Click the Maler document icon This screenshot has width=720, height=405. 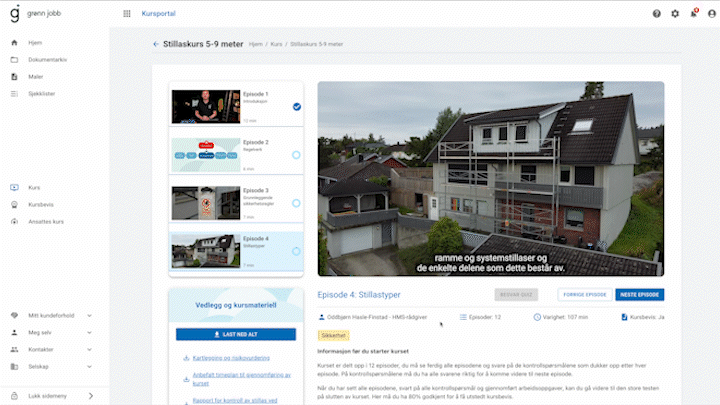pyautogui.click(x=14, y=77)
